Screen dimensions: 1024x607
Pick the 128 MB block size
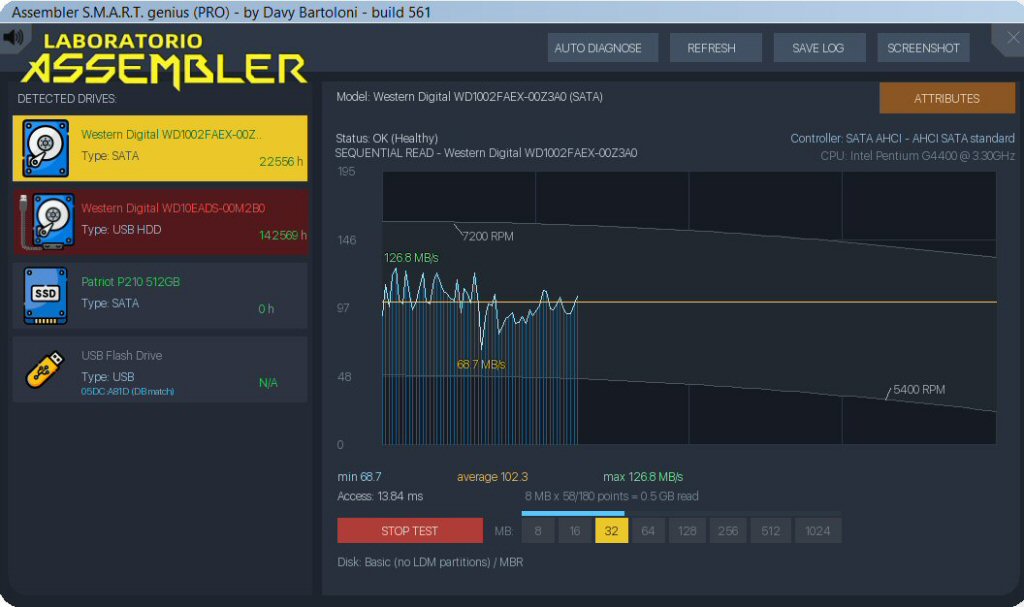pyautogui.click(x=687, y=531)
